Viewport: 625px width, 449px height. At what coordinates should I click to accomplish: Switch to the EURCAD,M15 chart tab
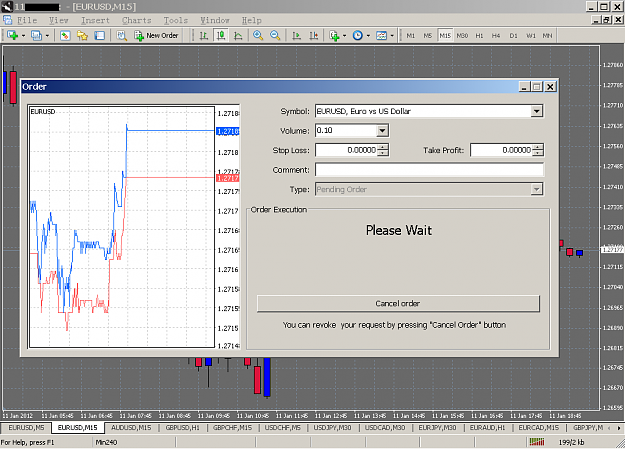(x=539, y=428)
